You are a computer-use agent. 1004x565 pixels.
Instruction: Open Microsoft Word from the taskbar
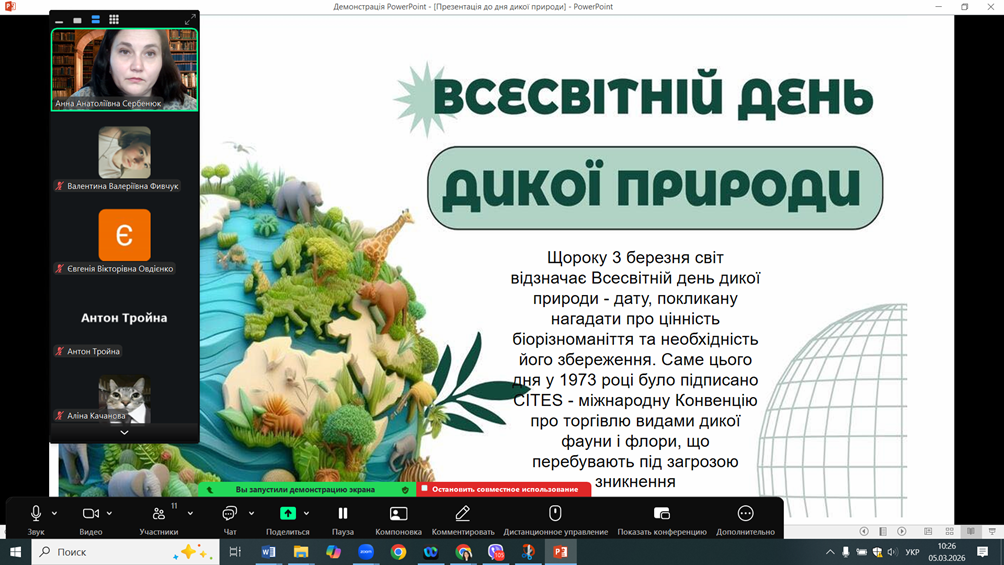pyautogui.click(x=268, y=552)
